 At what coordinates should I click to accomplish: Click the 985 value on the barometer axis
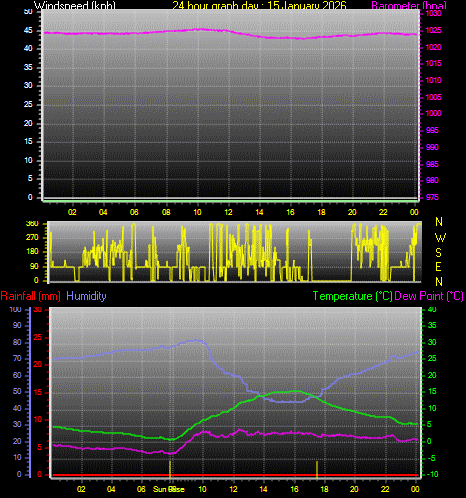click(x=432, y=164)
